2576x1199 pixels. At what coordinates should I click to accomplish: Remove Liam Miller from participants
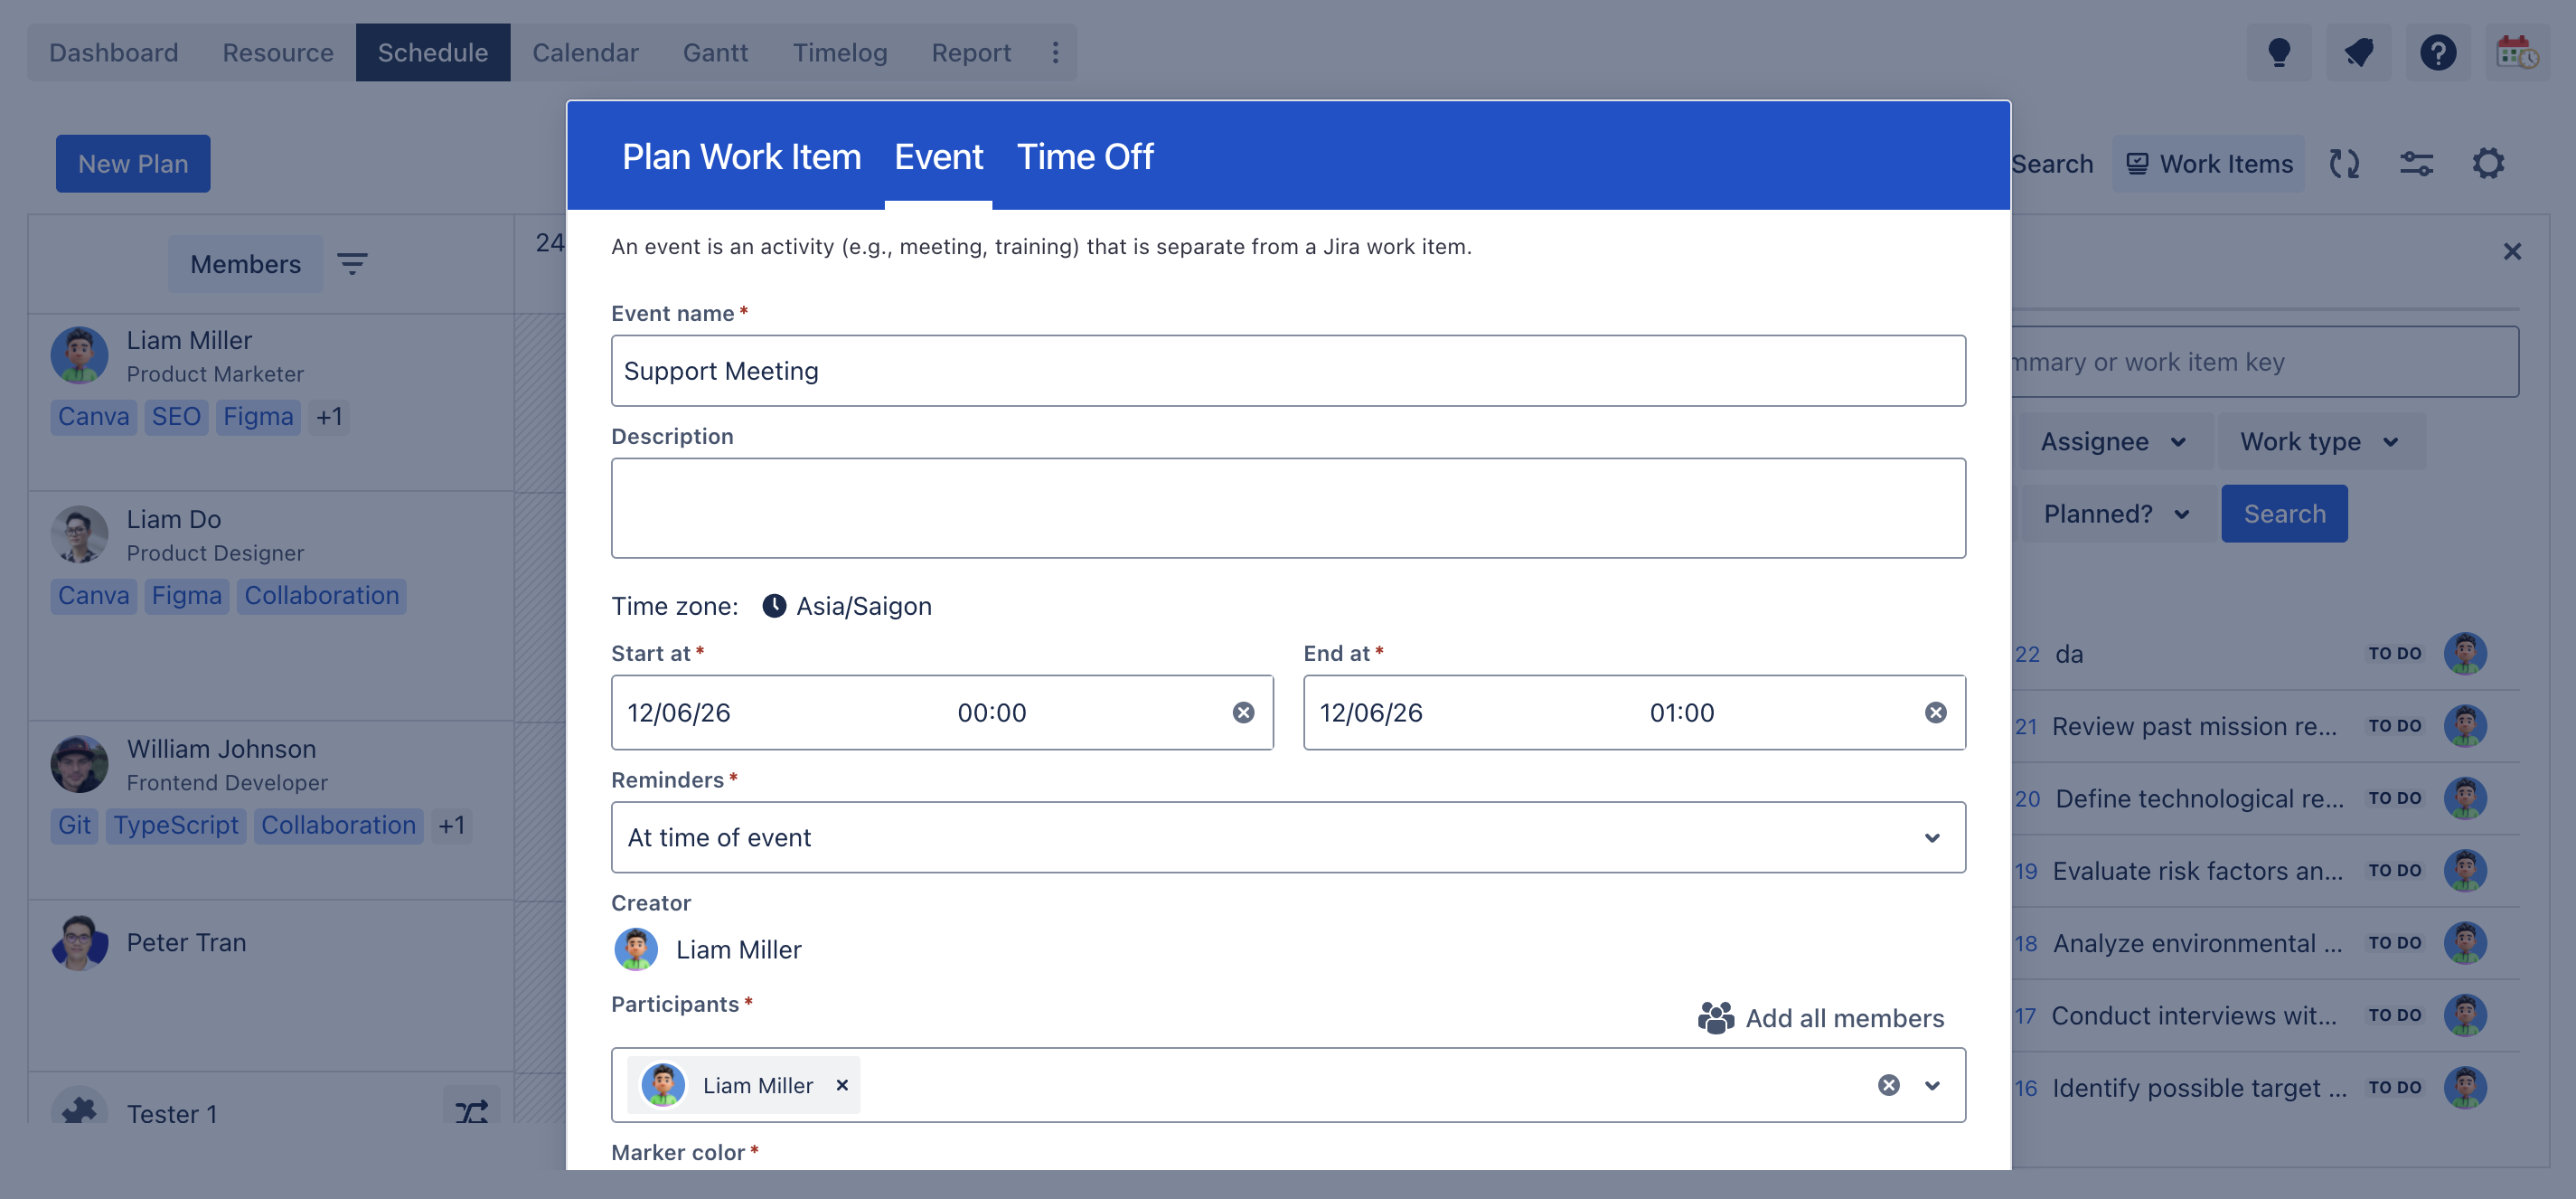pyautogui.click(x=842, y=1085)
